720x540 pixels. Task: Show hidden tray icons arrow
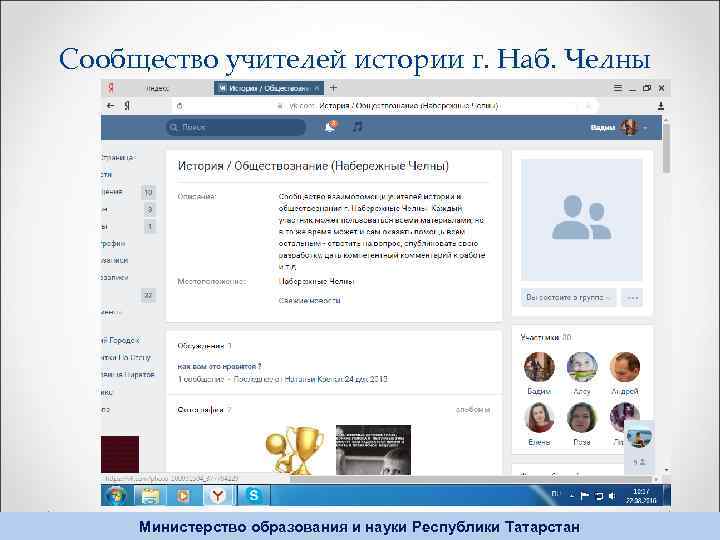pyautogui.click(x=572, y=496)
